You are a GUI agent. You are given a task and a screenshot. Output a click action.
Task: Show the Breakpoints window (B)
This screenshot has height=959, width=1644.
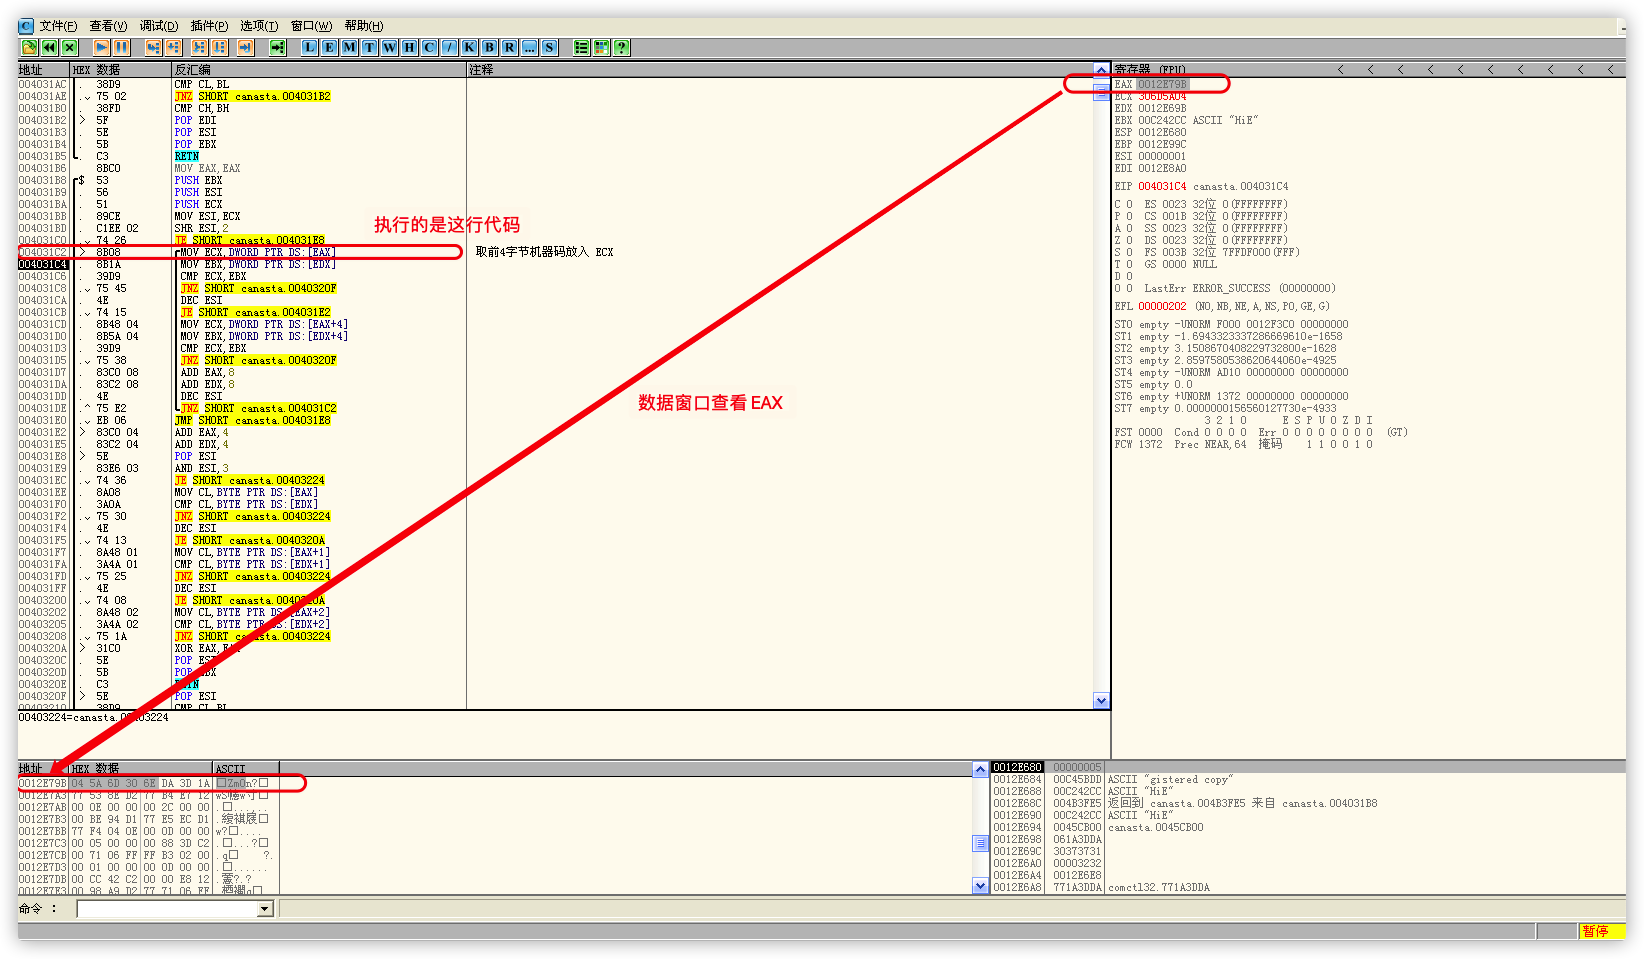tap(489, 47)
